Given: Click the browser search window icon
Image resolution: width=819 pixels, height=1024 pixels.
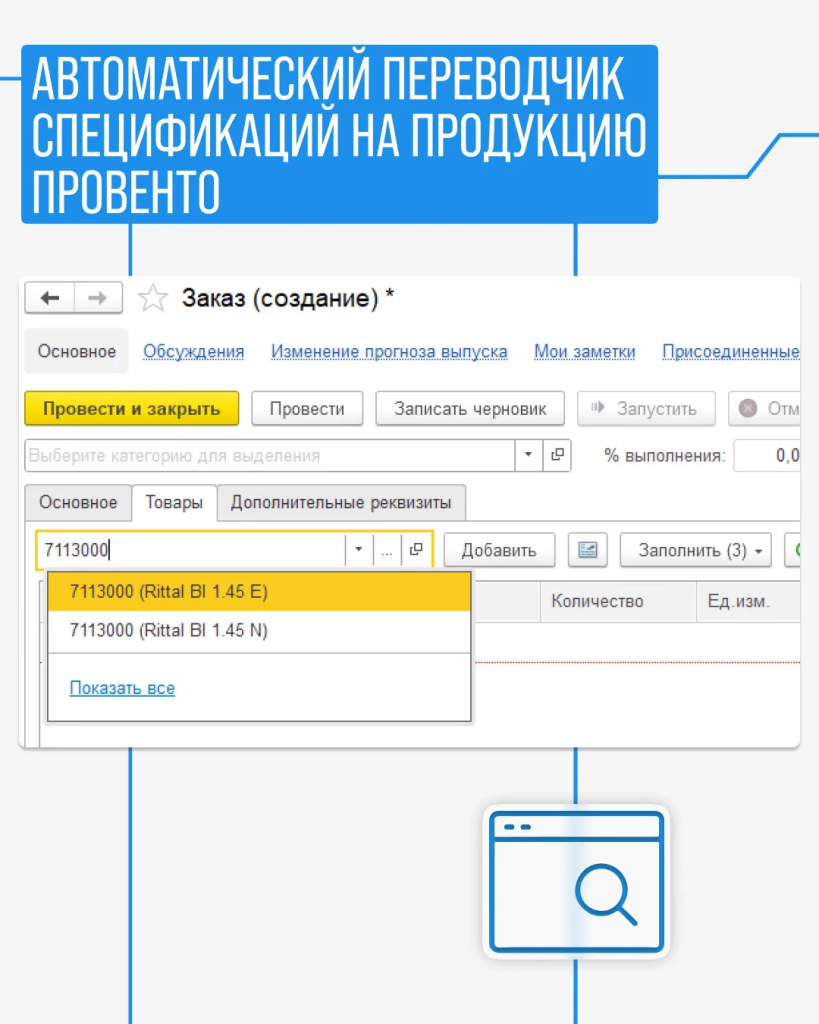Looking at the screenshot, I should tap(576, 881).
